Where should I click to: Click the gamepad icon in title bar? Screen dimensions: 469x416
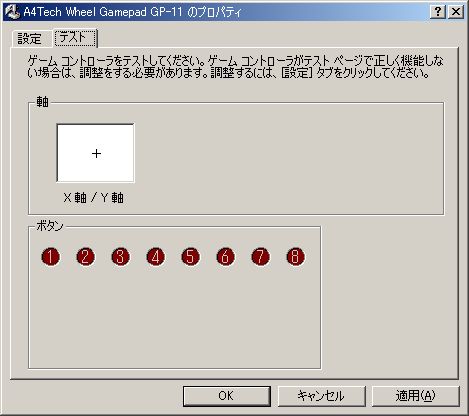click(13, 12)
